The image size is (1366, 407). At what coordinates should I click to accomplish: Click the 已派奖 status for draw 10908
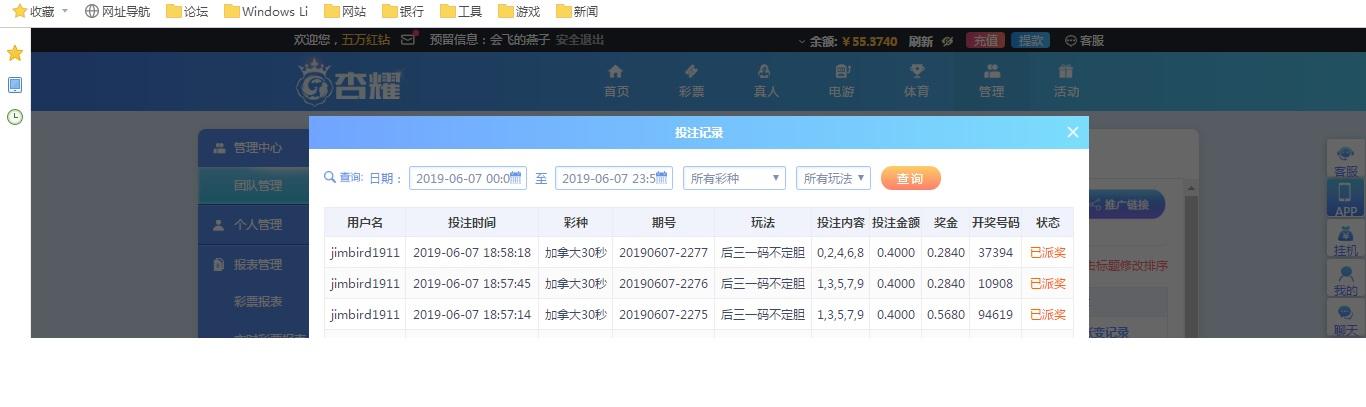click(1048, 284)
